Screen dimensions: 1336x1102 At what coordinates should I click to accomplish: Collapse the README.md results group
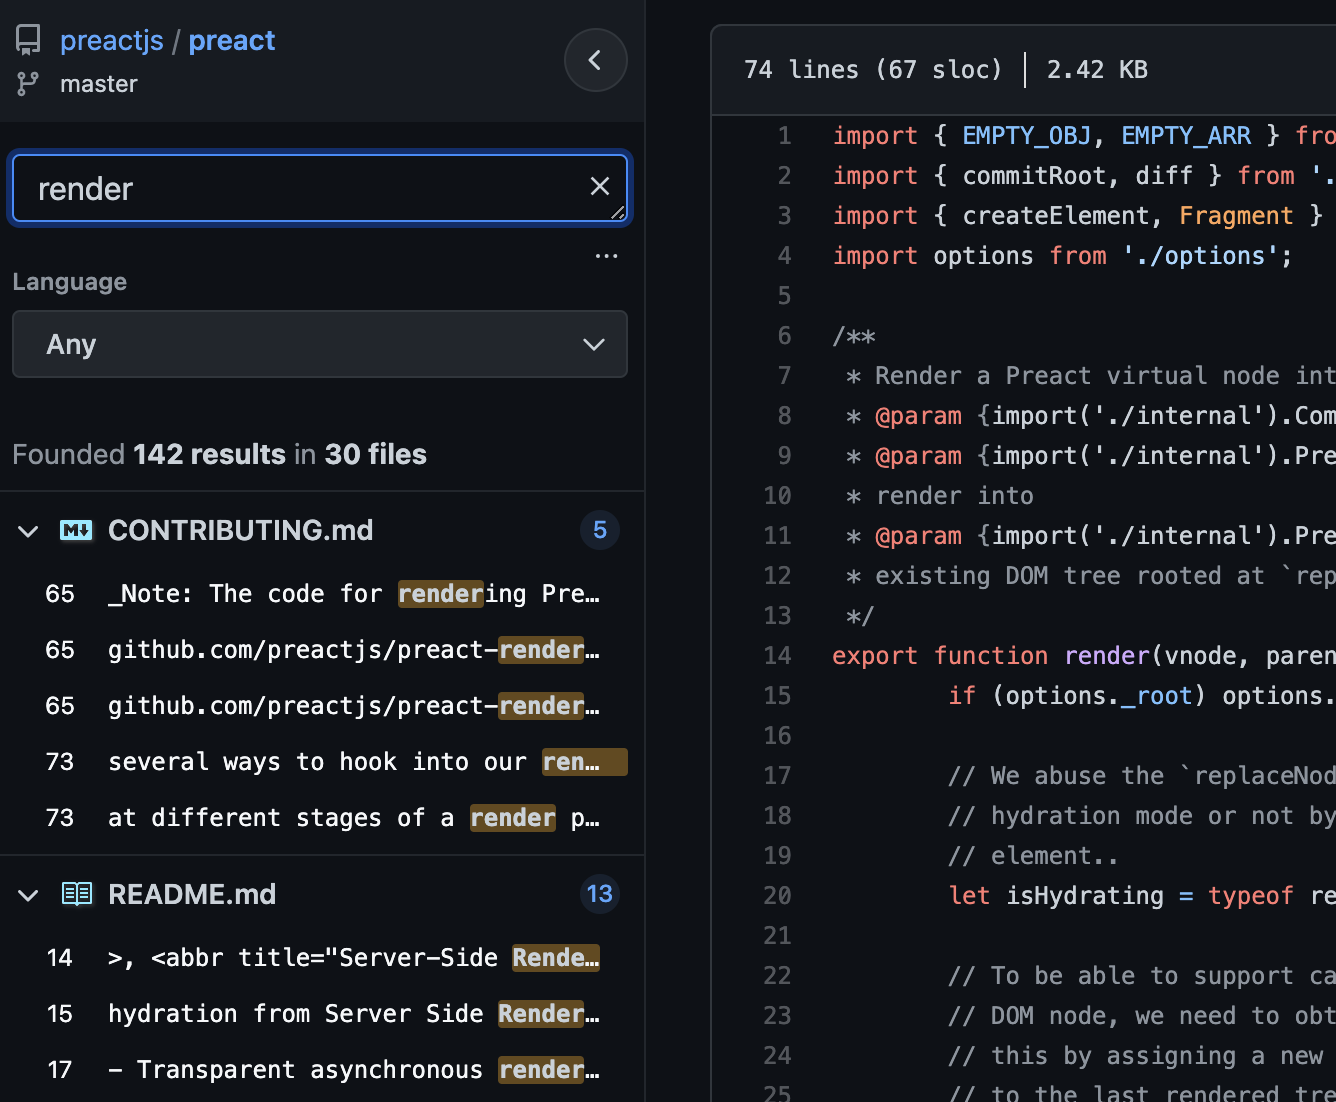pyautogui.click(x=27, y=895)
